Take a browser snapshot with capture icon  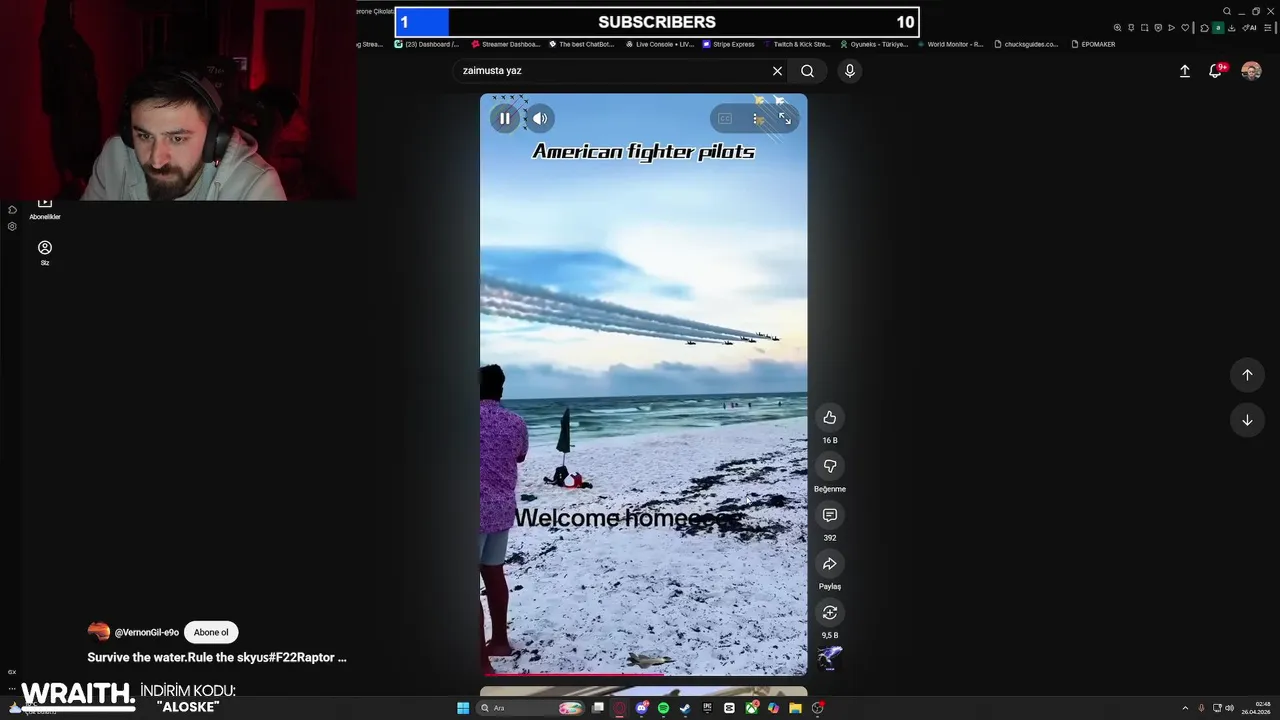(1145, 27)
